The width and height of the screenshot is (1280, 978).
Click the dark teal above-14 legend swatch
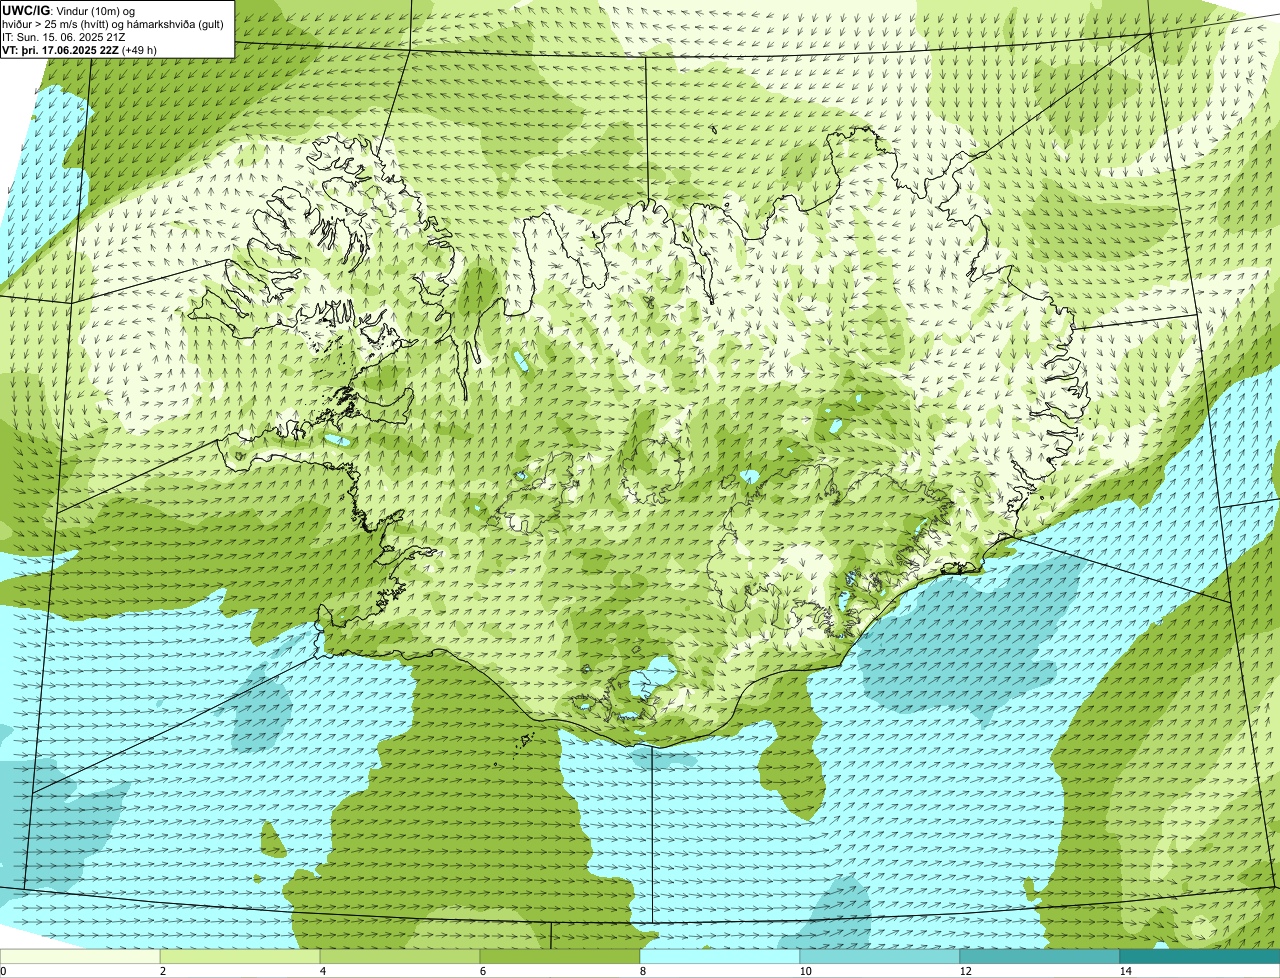(1200, 956)
